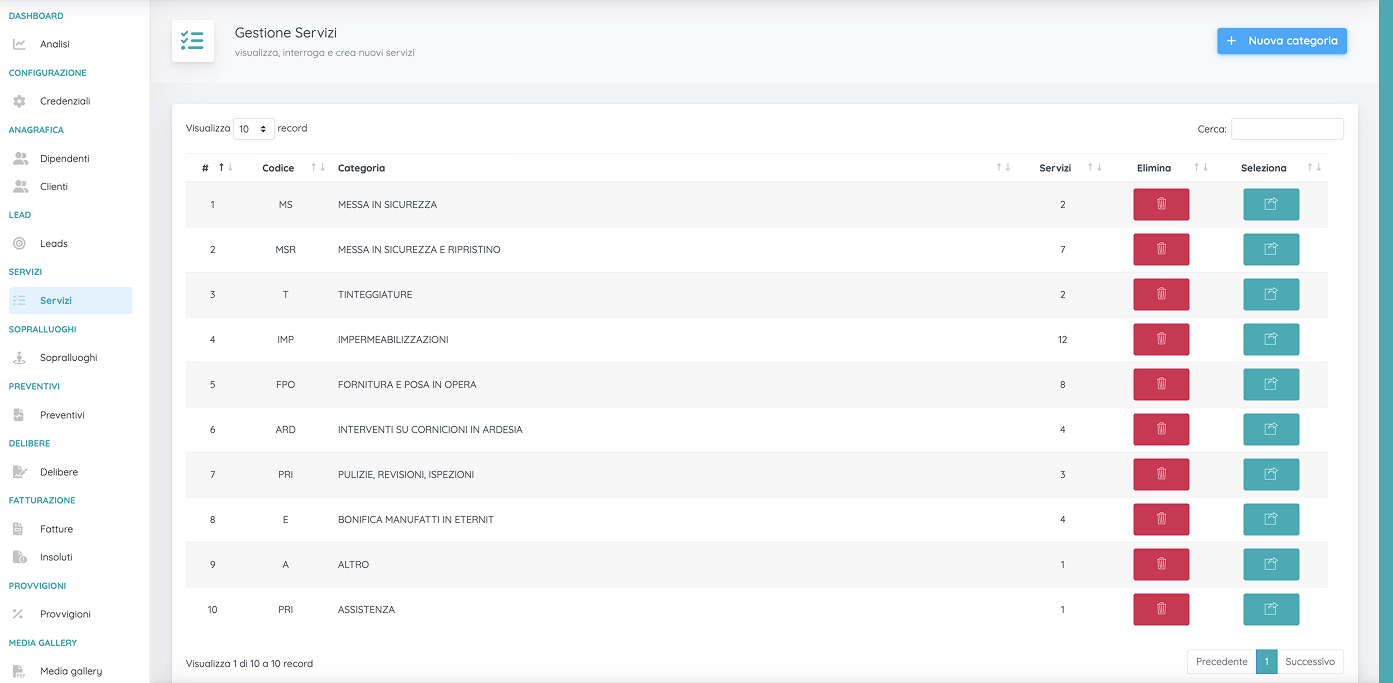Go to Preventivi in the sidebar
The width and height of the screenshot is (1393, 683).
(62, 415)
